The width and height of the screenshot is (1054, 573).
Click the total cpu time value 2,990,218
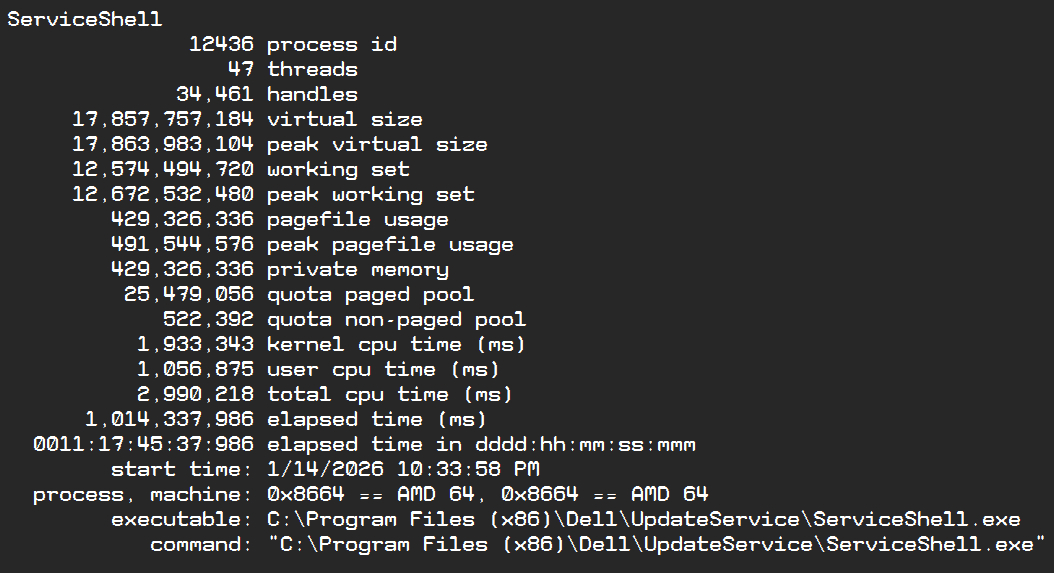195,394
